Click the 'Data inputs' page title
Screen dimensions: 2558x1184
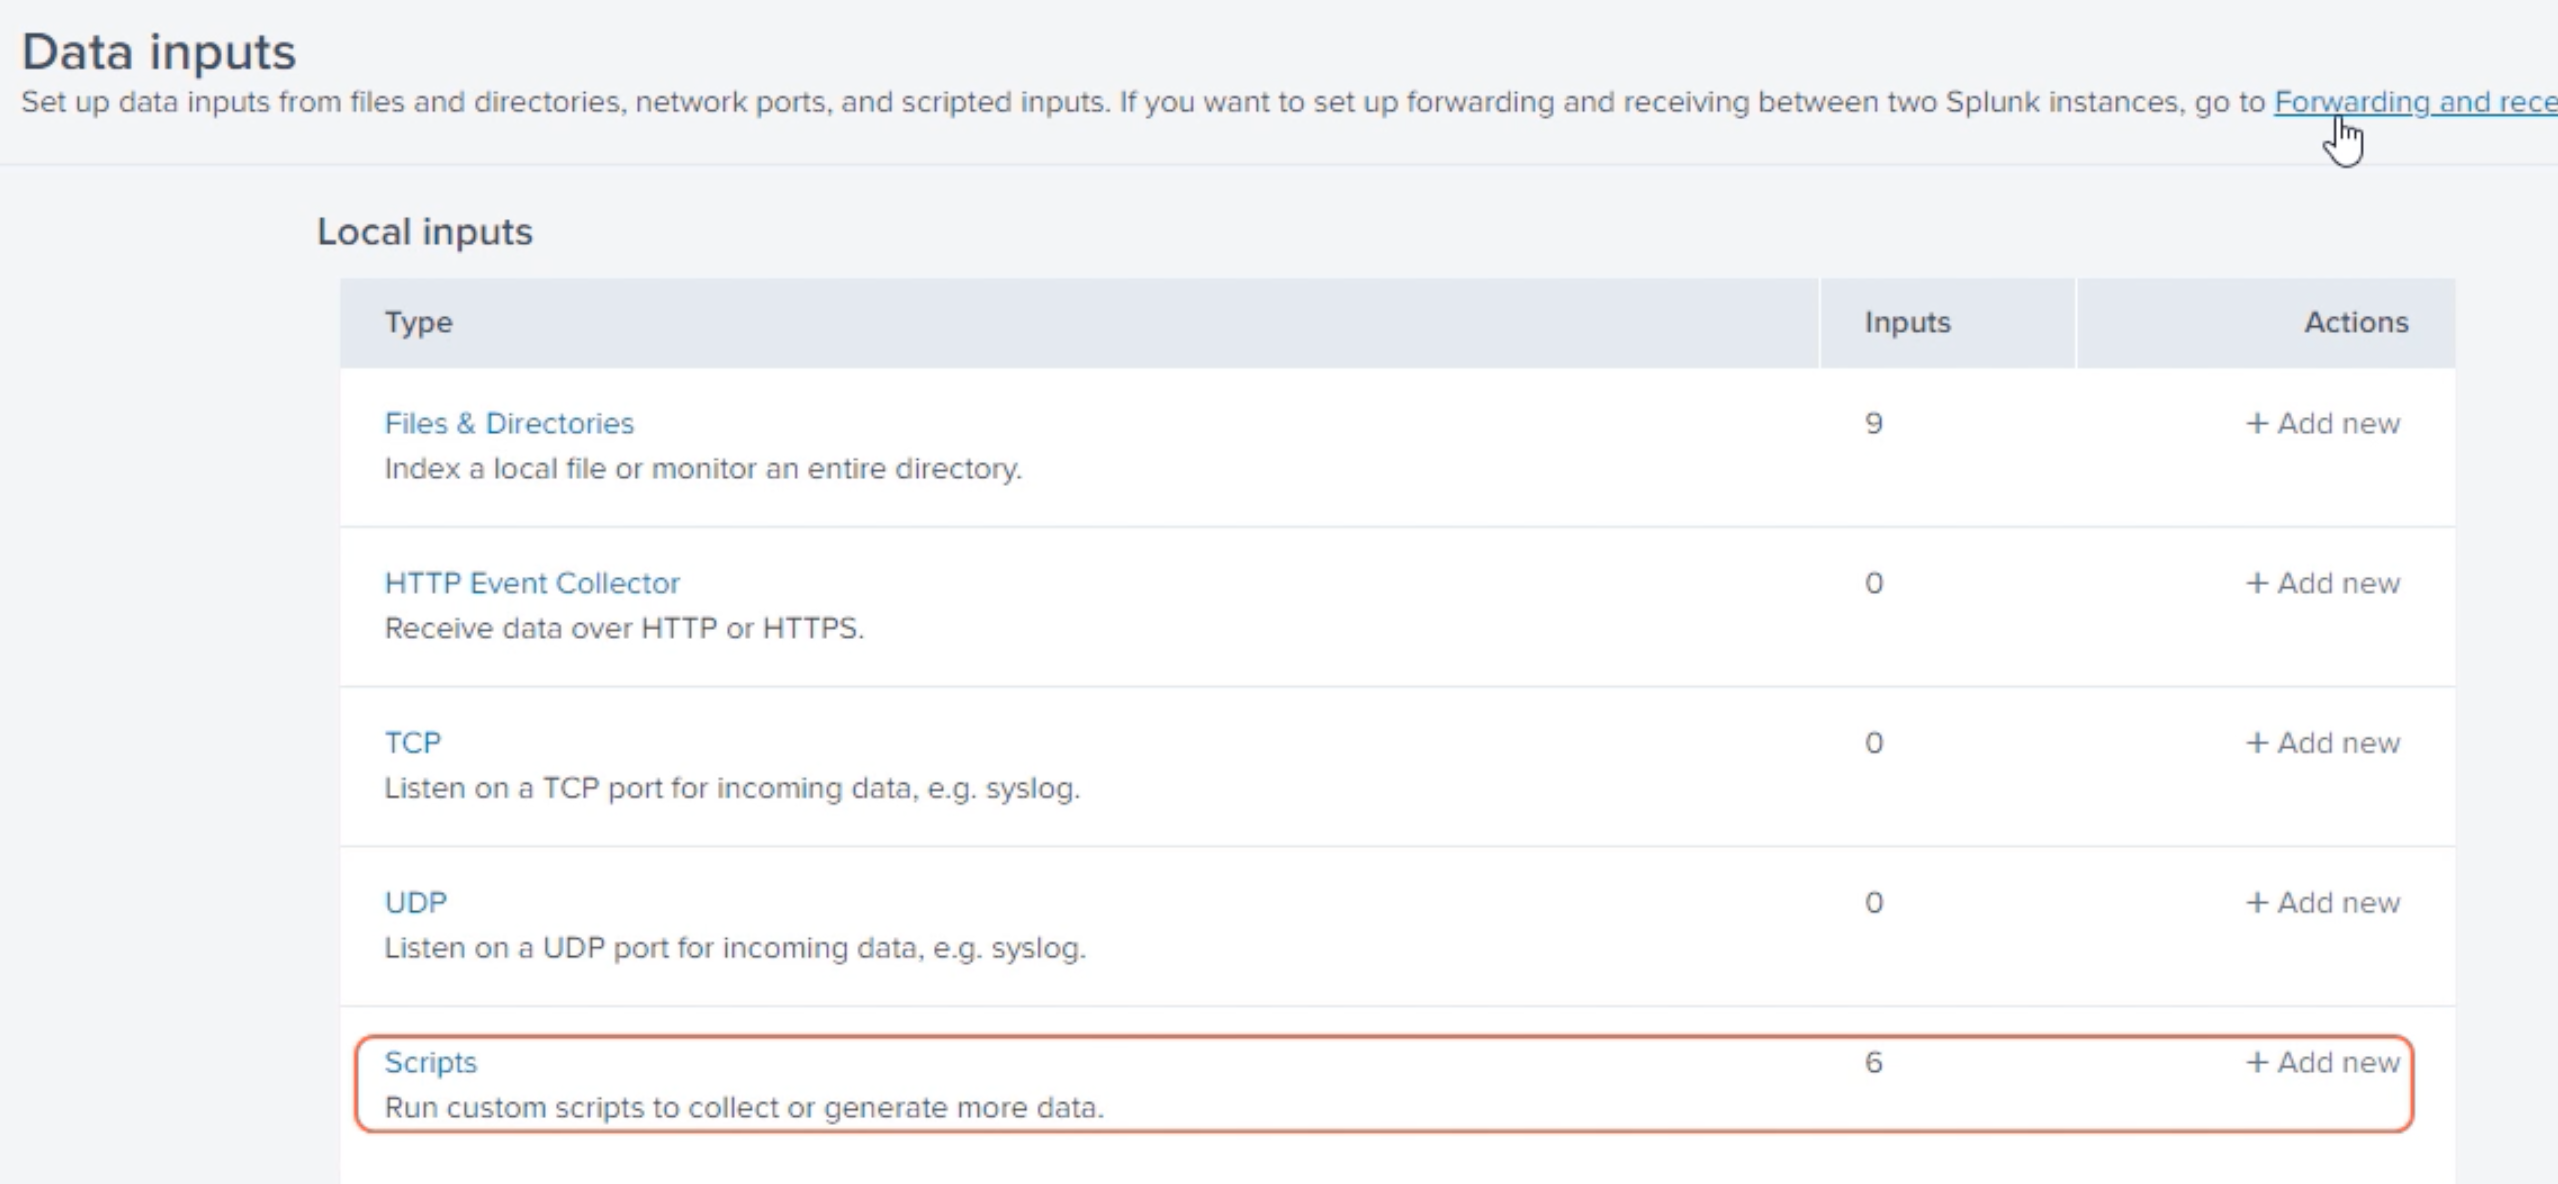click(159, 52)
